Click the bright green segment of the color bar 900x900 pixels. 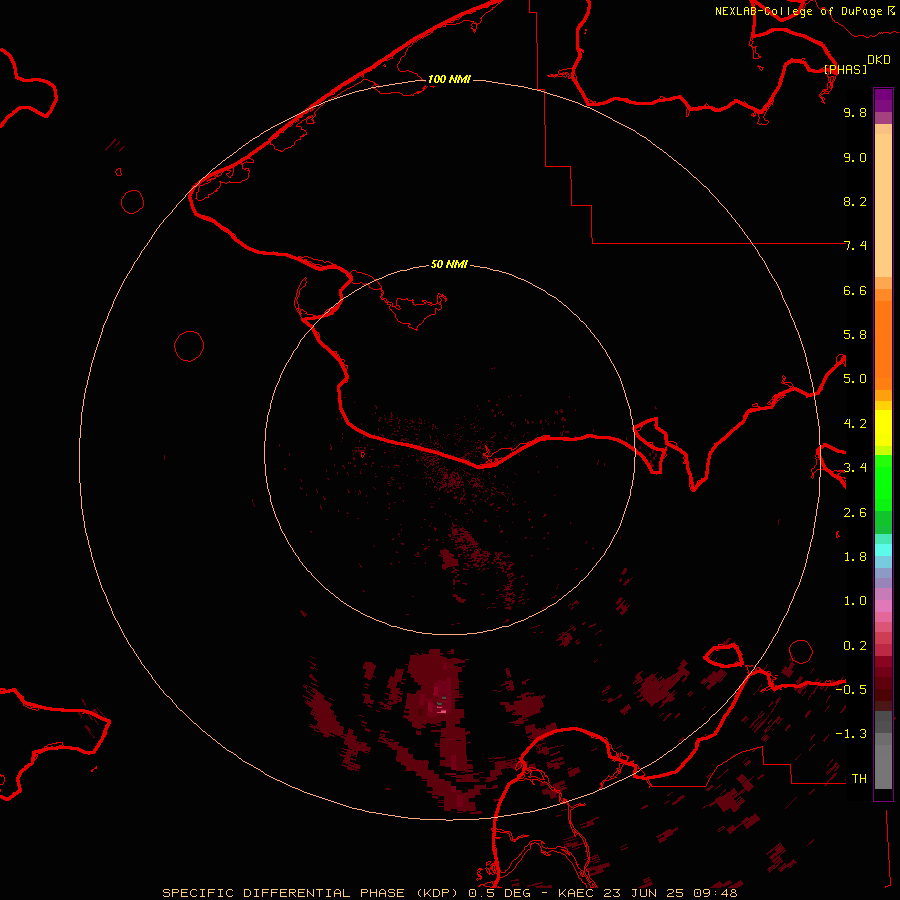[883, 483]
